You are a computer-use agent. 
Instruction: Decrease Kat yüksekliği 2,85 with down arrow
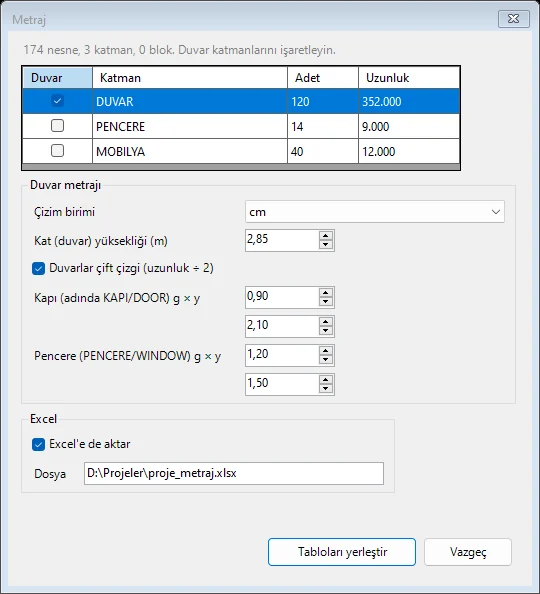coord(326,245)
